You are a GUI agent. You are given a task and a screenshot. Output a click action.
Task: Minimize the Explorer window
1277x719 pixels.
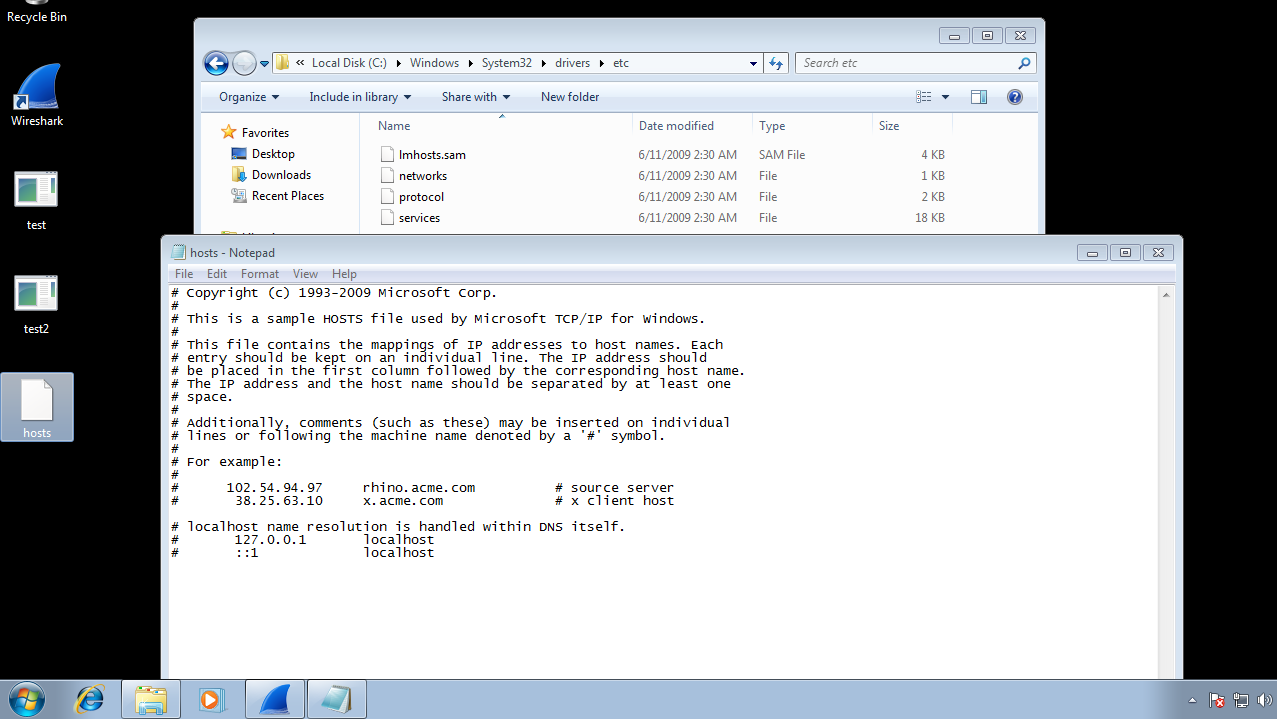[954, 36]
